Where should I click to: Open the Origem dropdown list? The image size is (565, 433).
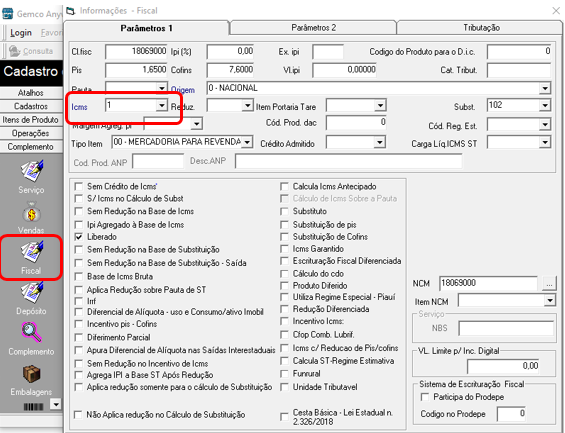[545, 88]
